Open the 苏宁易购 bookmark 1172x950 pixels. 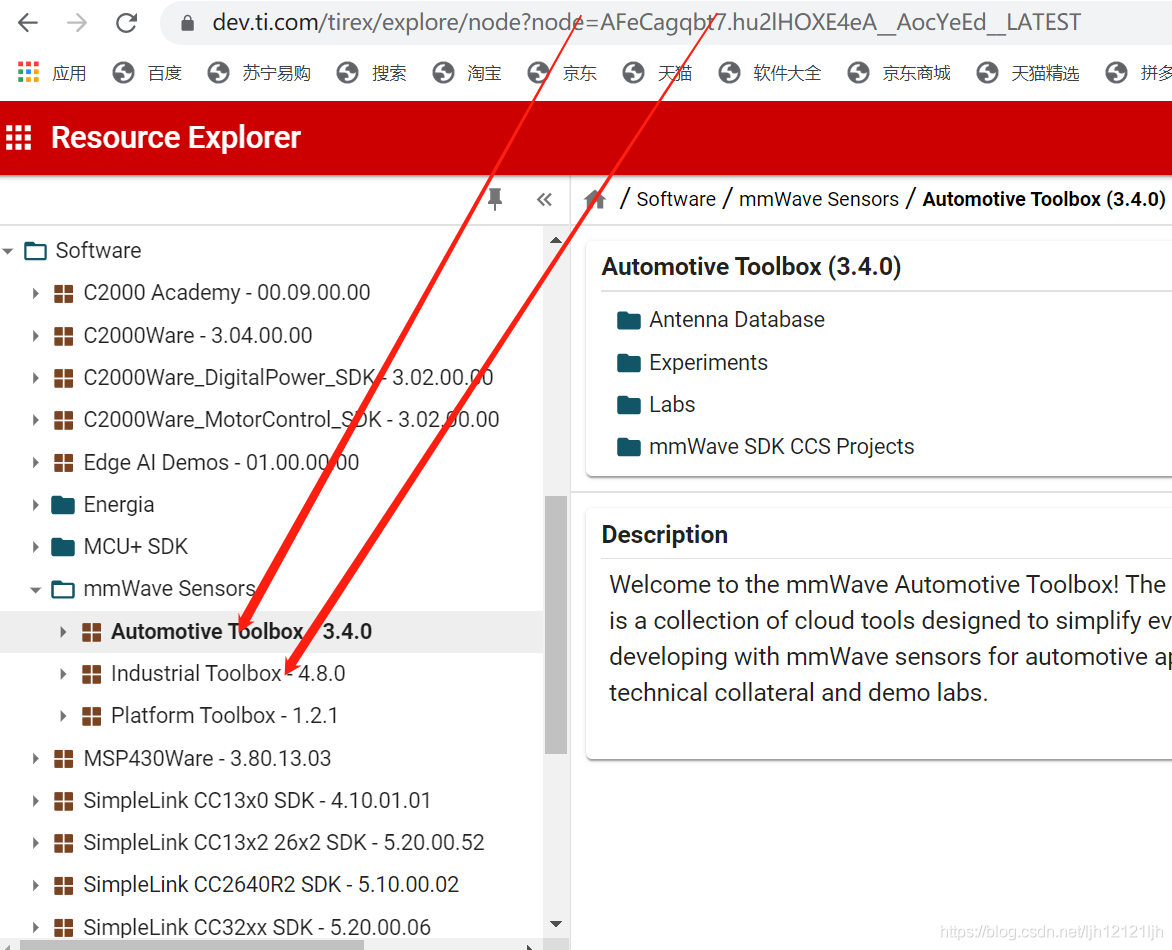(259, 73)
